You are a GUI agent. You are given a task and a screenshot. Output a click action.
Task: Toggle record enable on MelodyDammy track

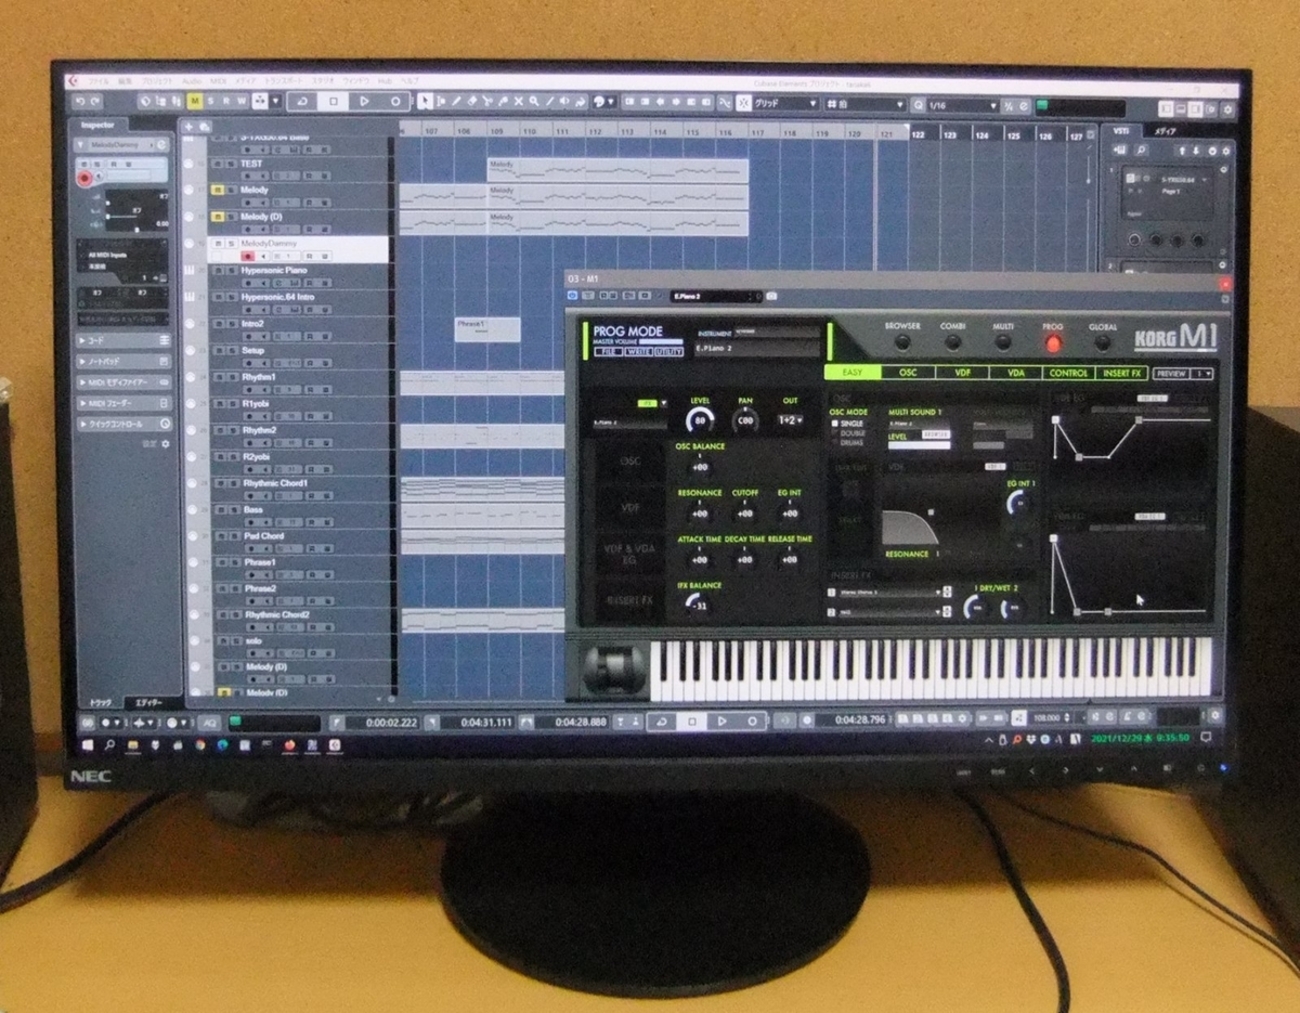(247, 256)
